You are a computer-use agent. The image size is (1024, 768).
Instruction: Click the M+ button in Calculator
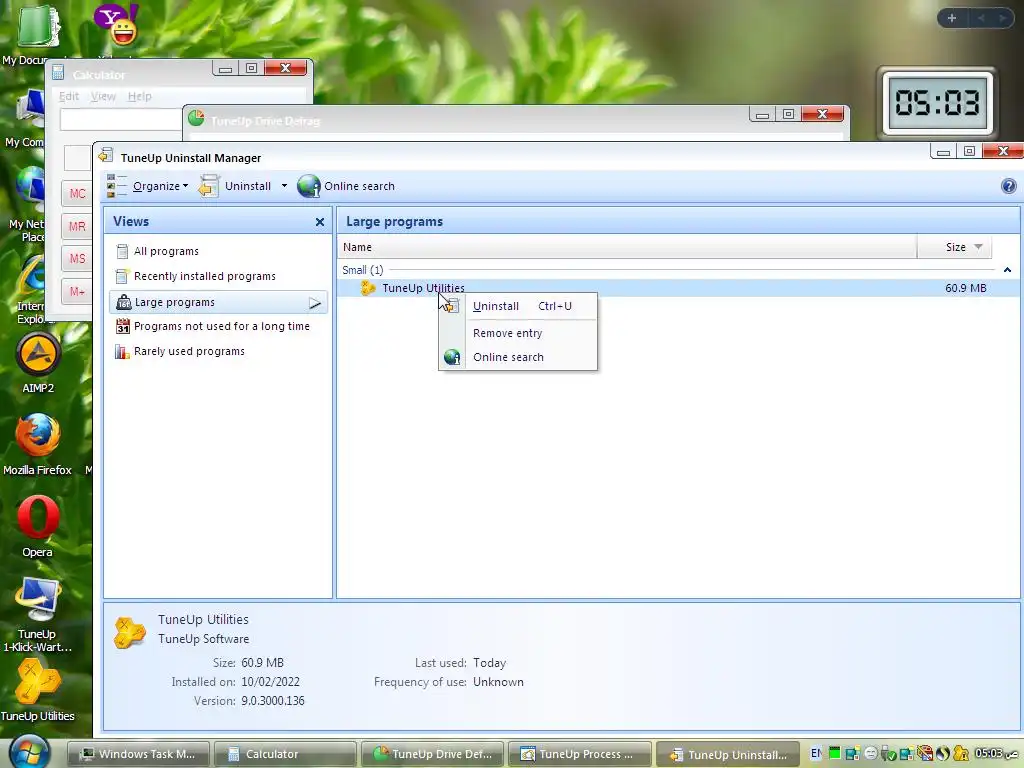pos(77,291)
